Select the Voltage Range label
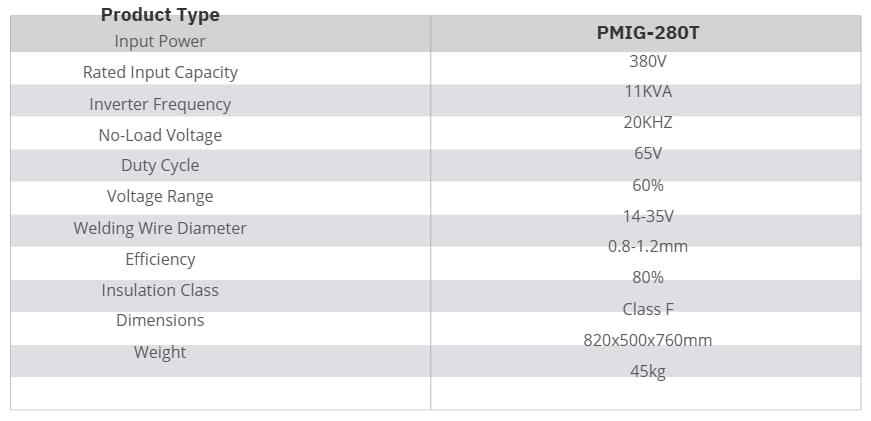 [160, 196]
